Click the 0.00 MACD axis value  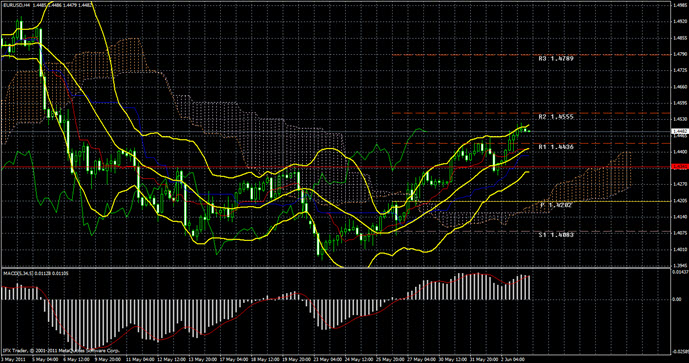click(x=677, y=300)
